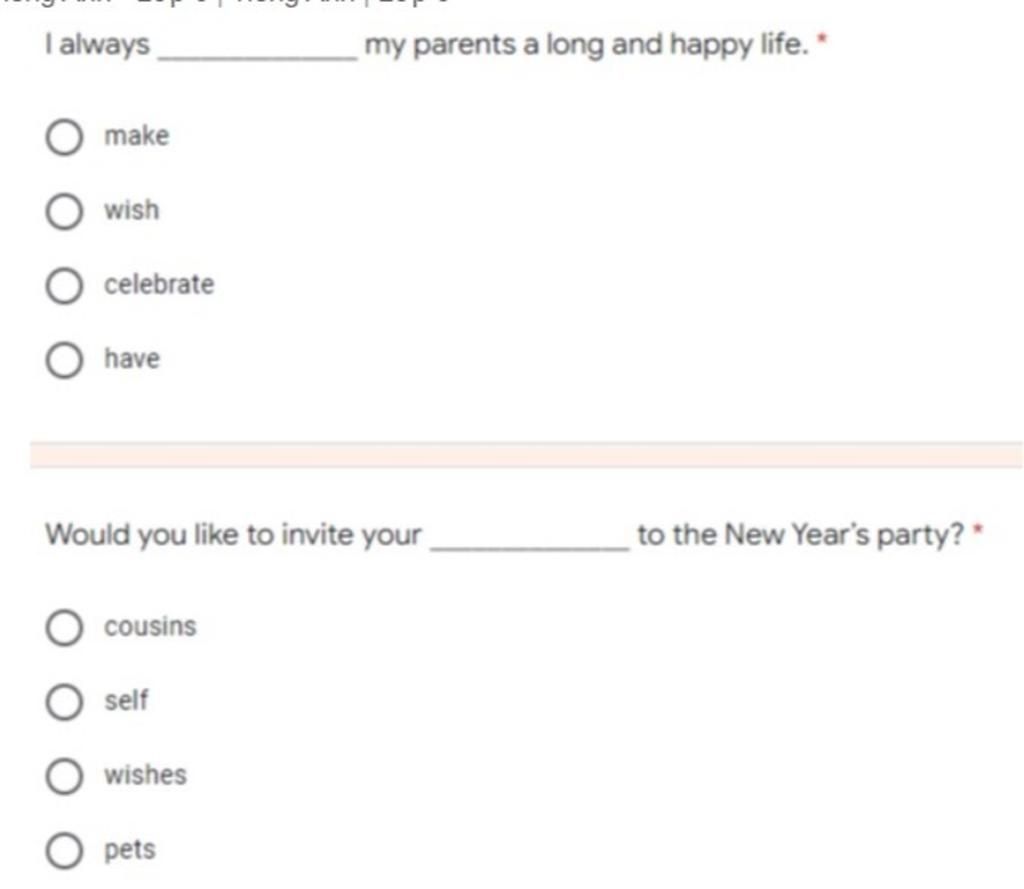Click the 'make' answer label text
The width and height of the screenshot is (1024, 889).
(x=136, y=136)
